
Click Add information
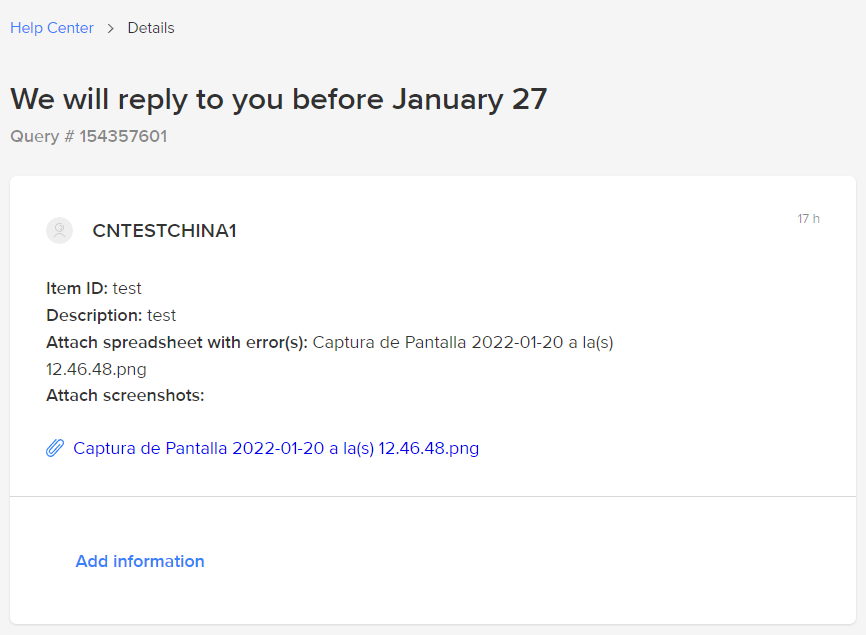pos(140,561)
